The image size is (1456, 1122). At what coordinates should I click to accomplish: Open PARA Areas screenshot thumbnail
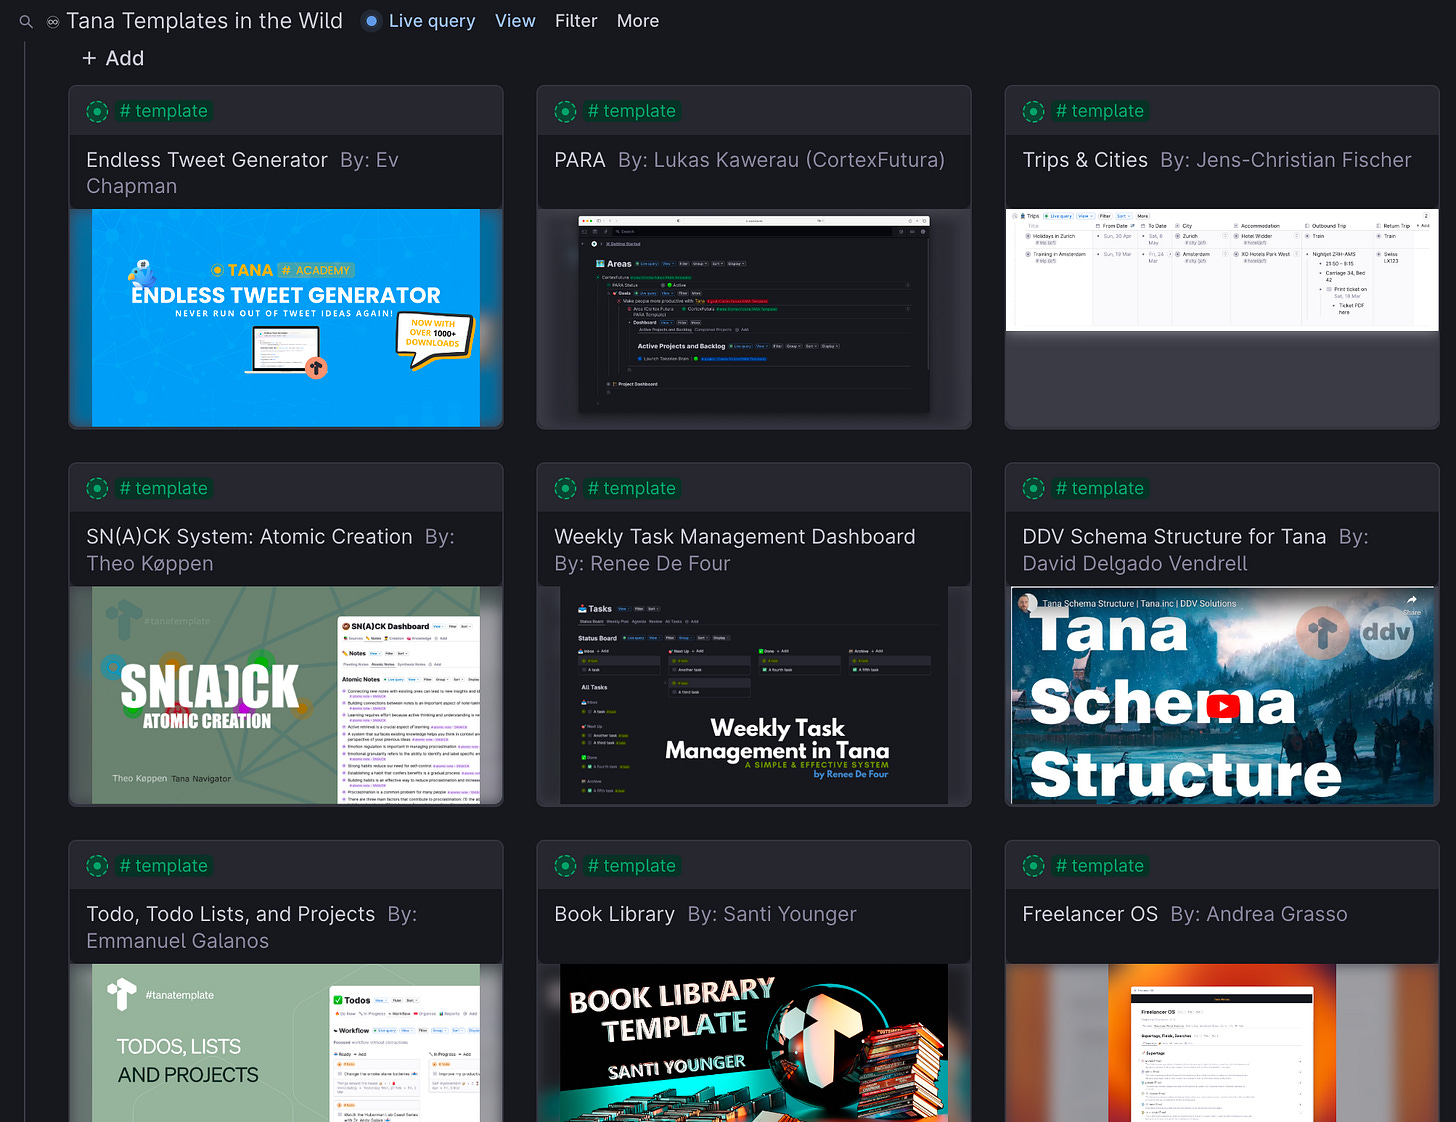point(754,314)
